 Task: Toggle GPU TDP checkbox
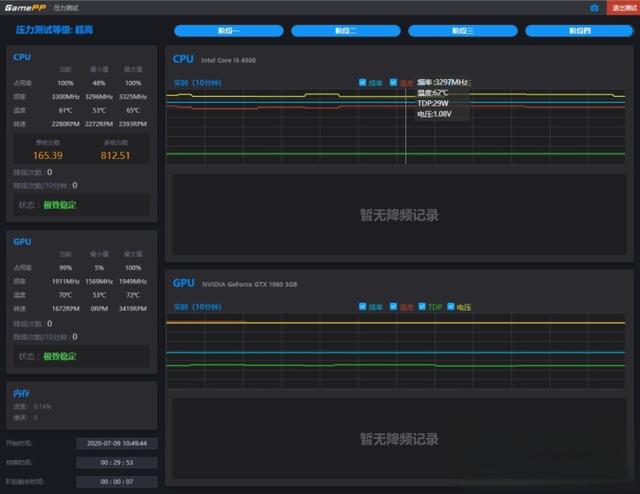(x=423, y=306)
